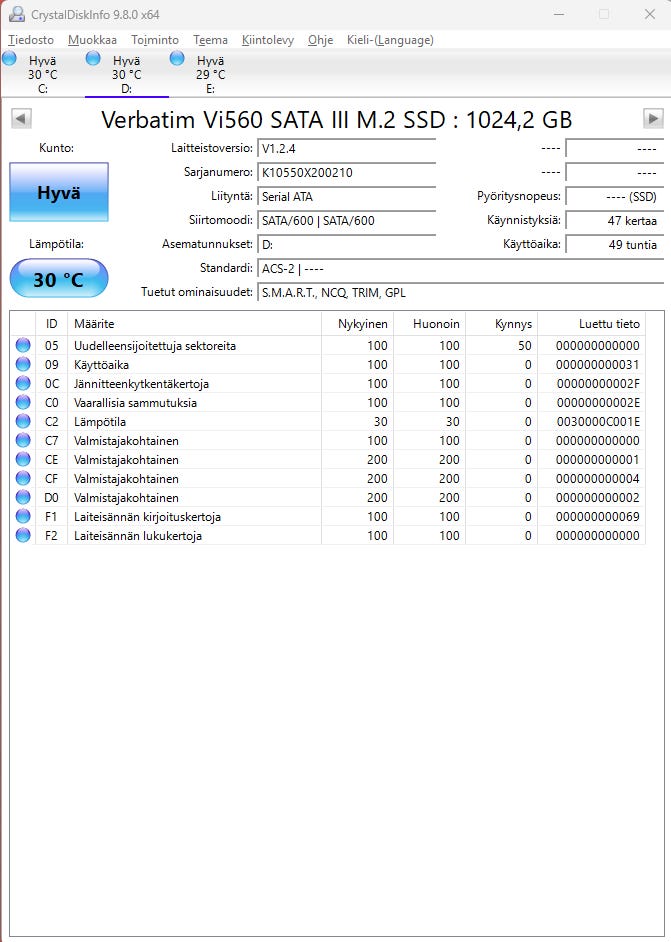Image resolution: width=671 pixels, height=942 pixels.
Task: Close the CrystalDiskInfo window
Action: [x=649, y=14]
